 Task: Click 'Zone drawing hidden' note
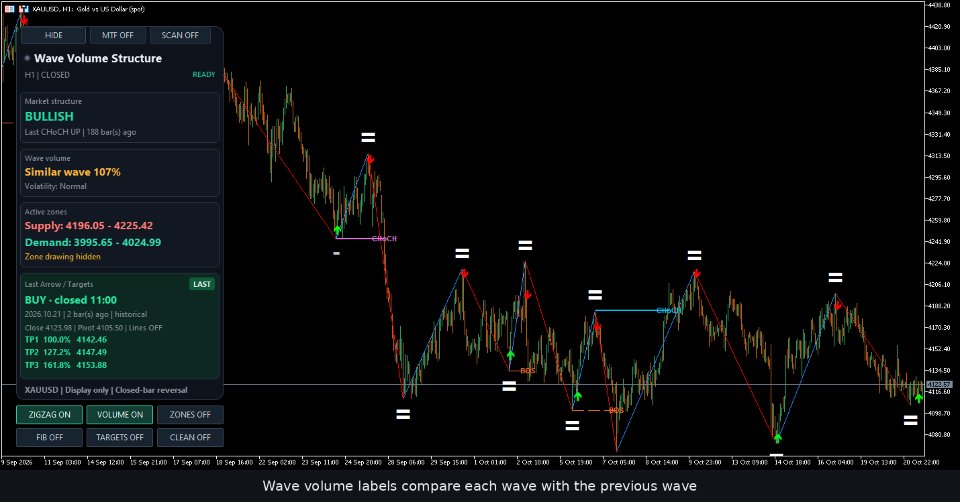(x=62, y=257)
